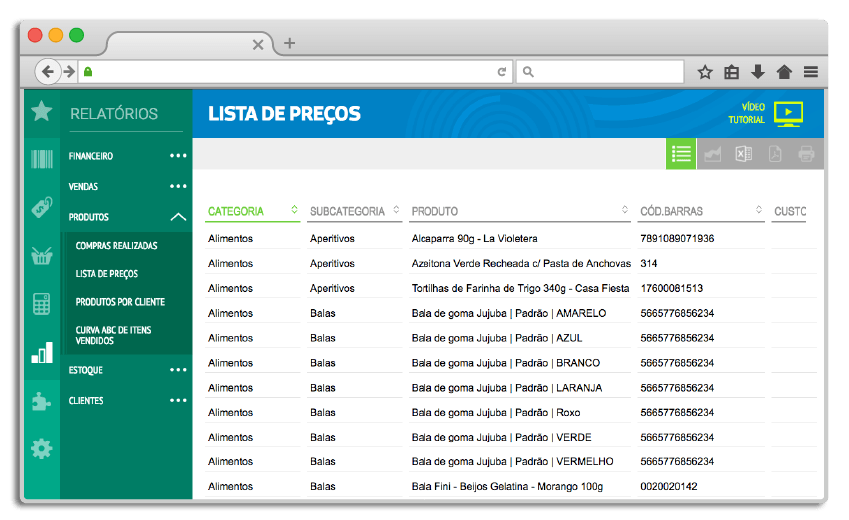The height and width of the screenshot is (520, 849).
Task: Close the current browser tab
Action: (258, 44)
